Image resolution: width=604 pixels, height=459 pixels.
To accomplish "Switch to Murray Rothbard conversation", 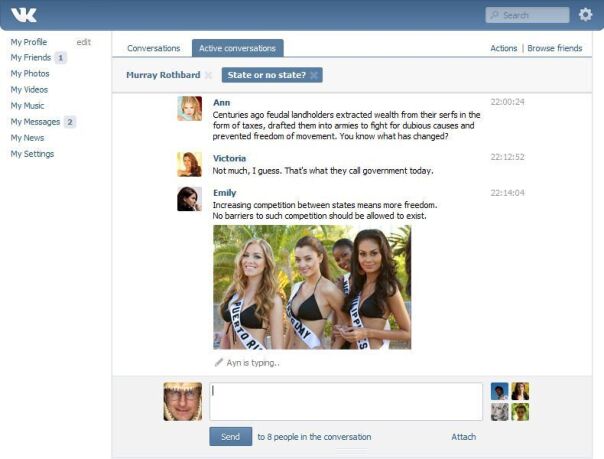I will (x=163, y=75).
